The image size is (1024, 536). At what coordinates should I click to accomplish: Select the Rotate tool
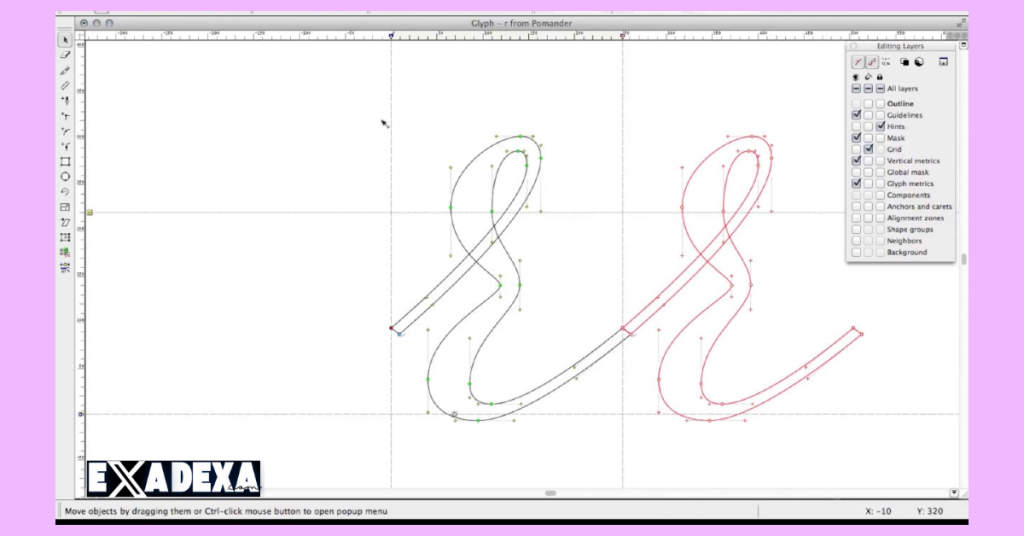[65, 192]
